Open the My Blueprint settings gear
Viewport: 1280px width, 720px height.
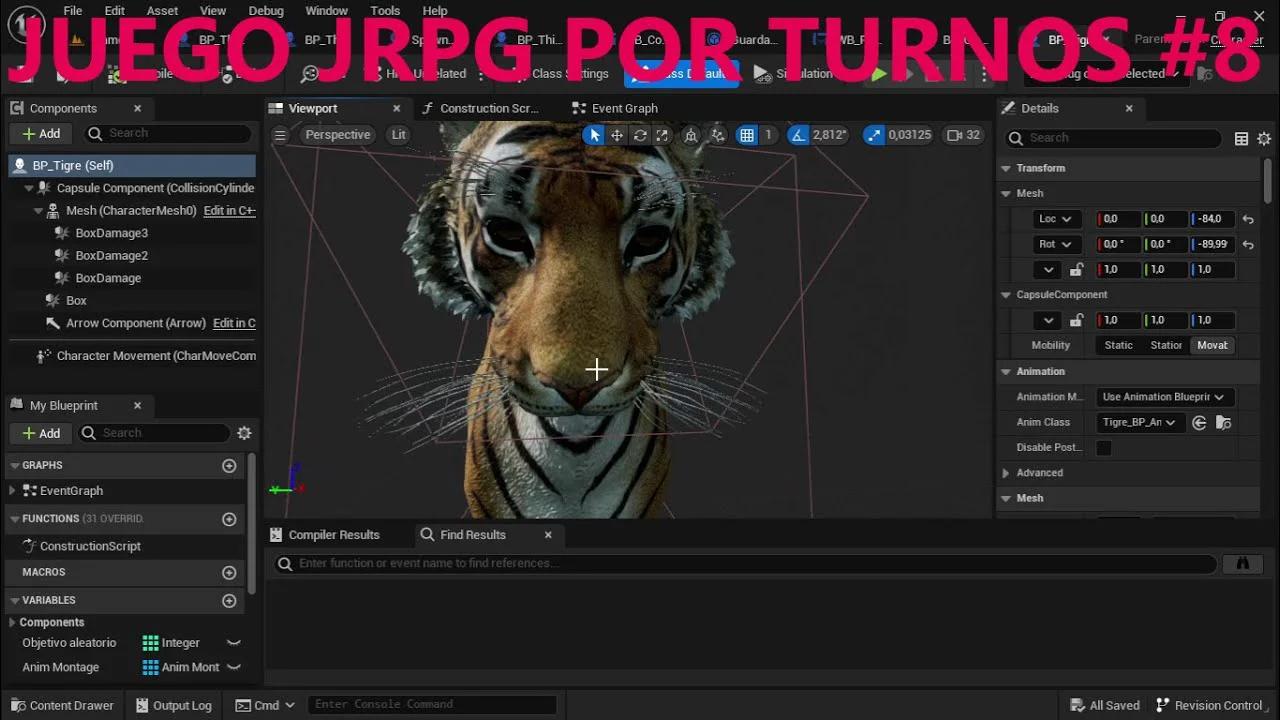(244, 433)
